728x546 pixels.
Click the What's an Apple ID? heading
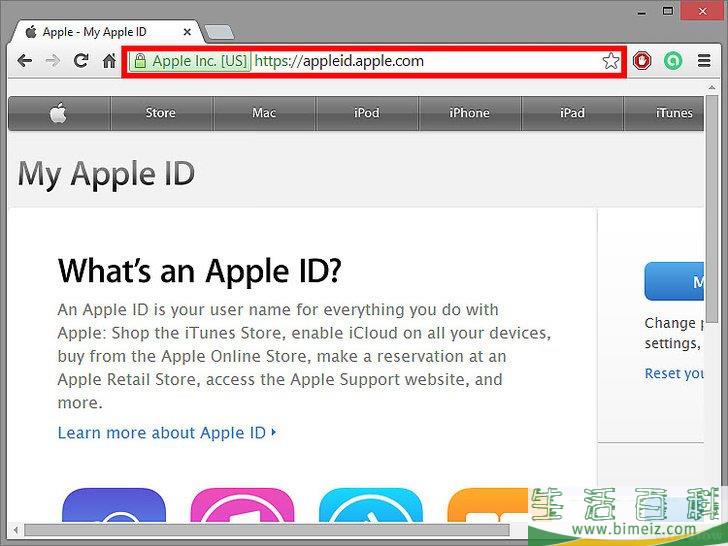tap(200, 271)
